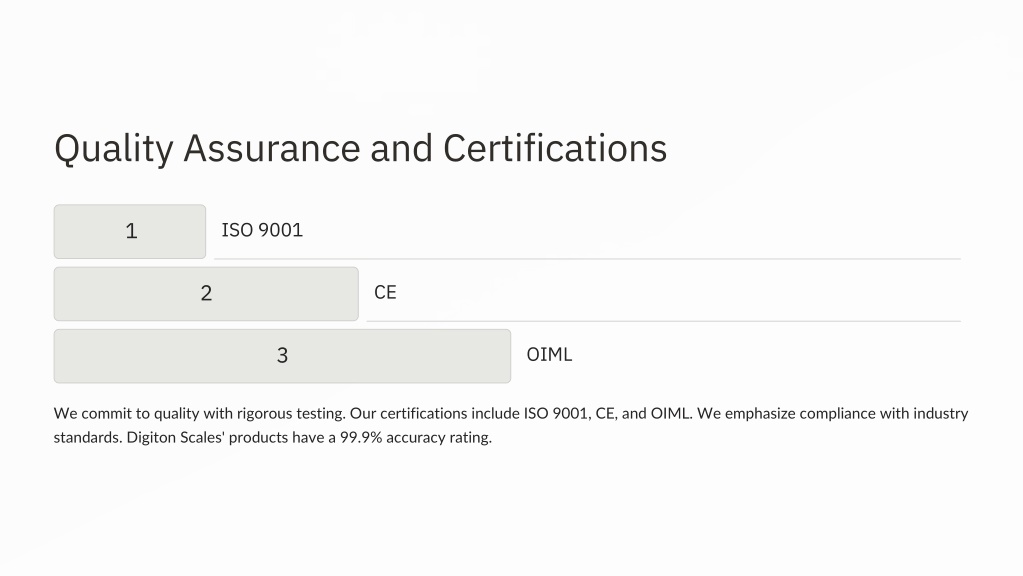
Task: Click the paragraph about rigorous testing
Action: (x=511, y=425)
